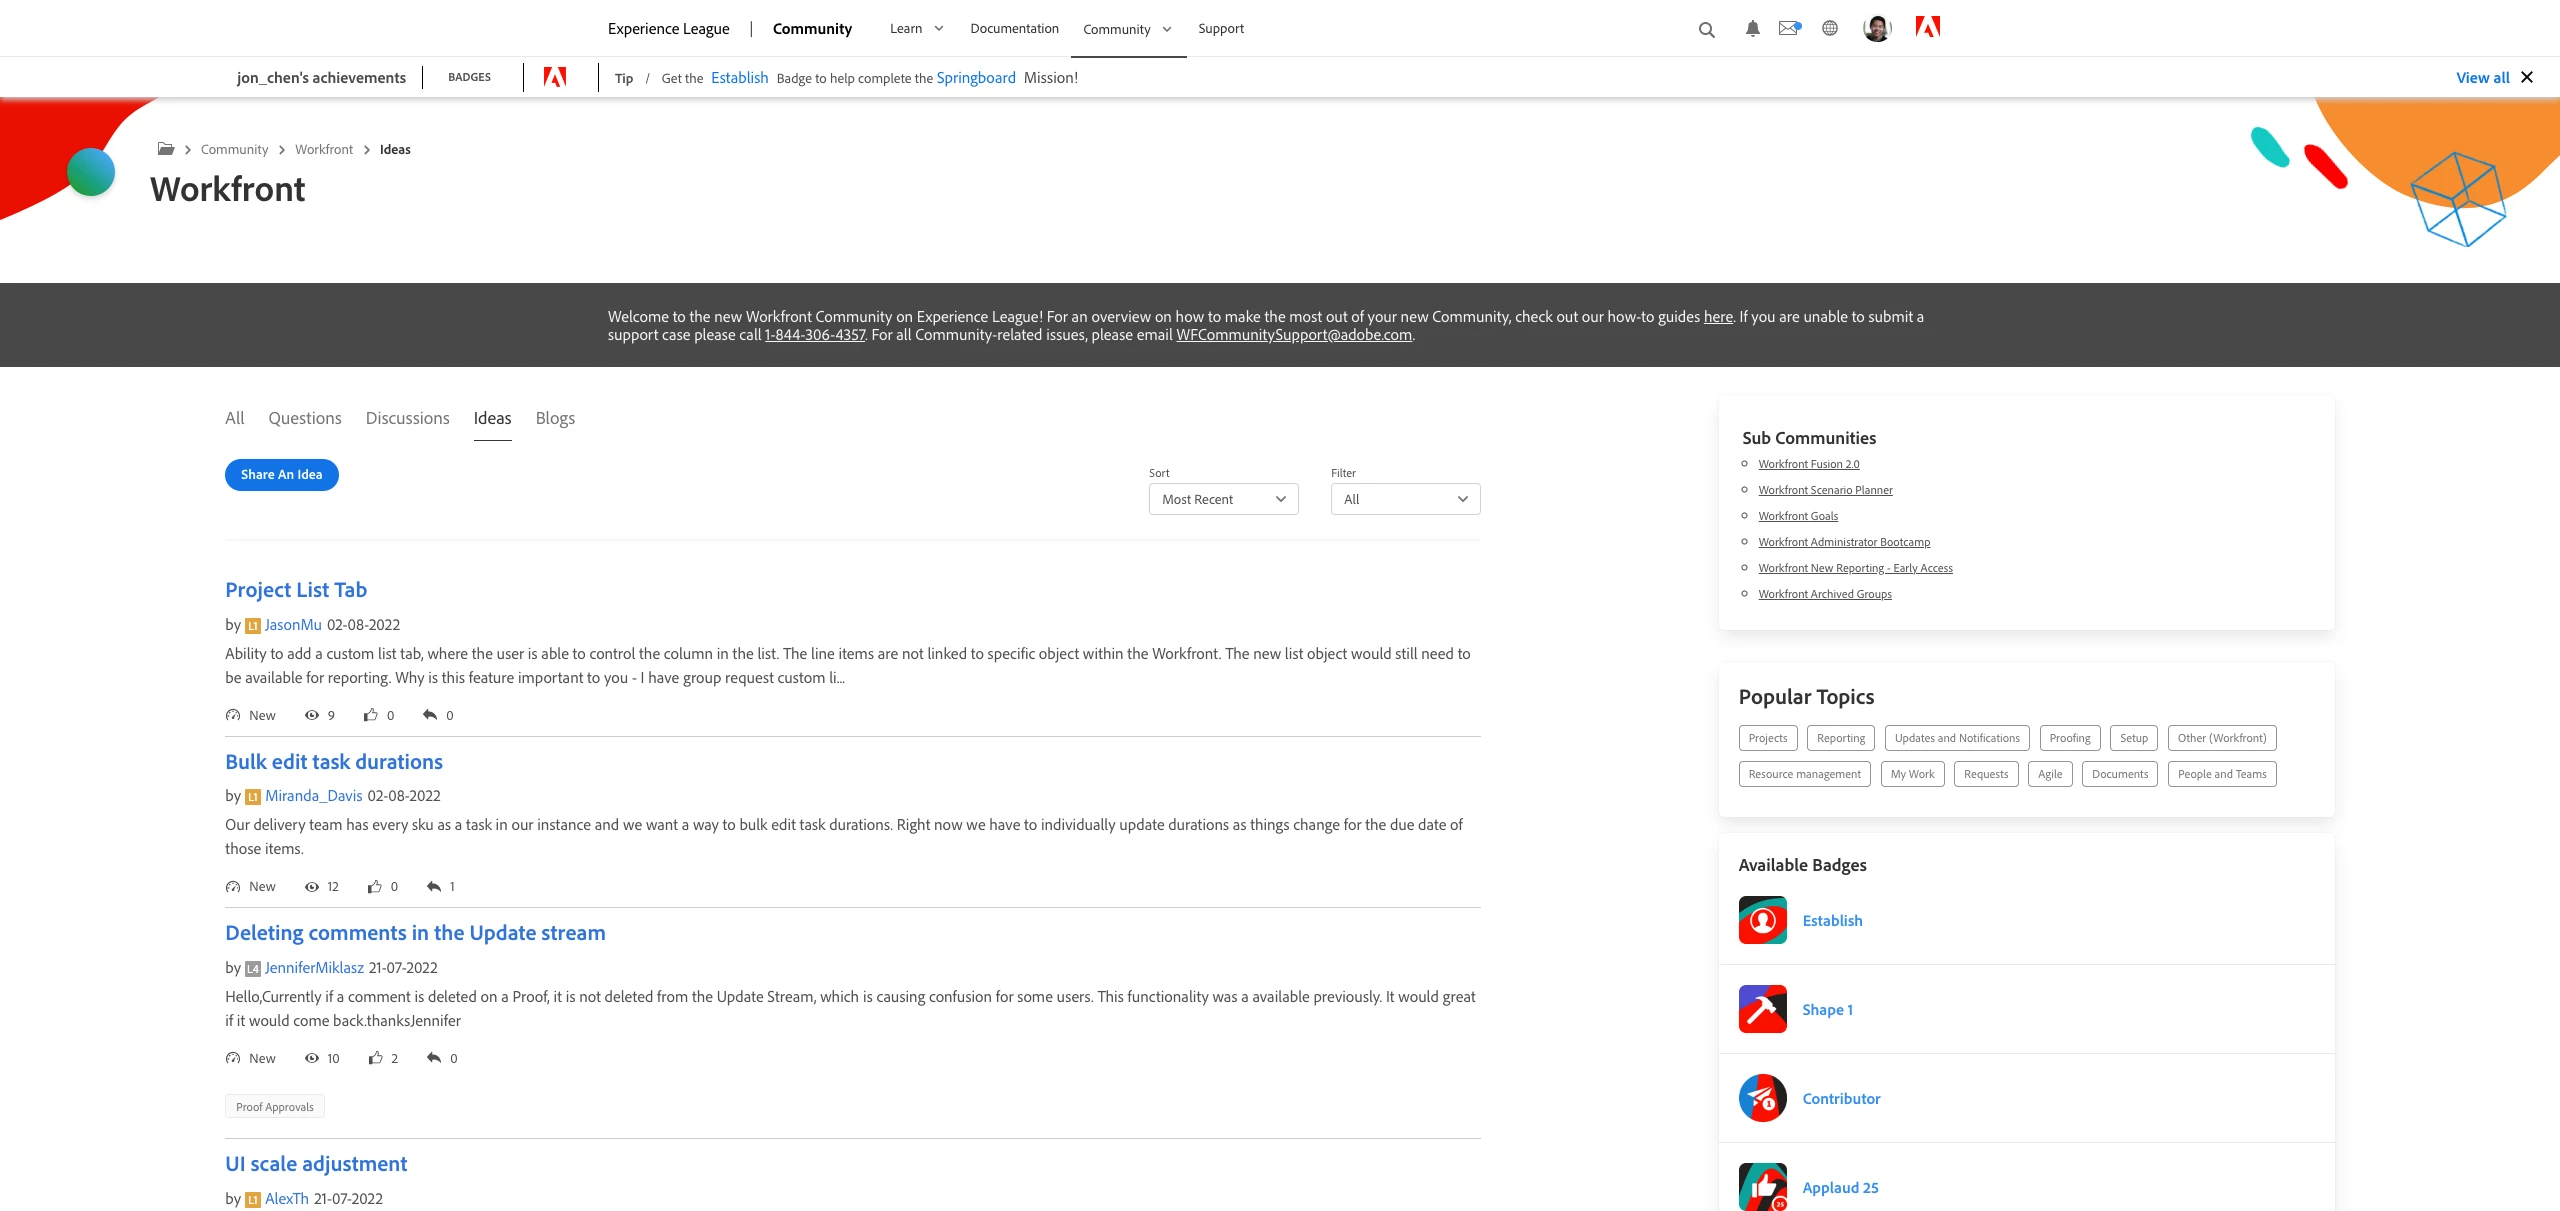Like the Deleting comments idea
2560x1211 pixels.
[376, 1058]
